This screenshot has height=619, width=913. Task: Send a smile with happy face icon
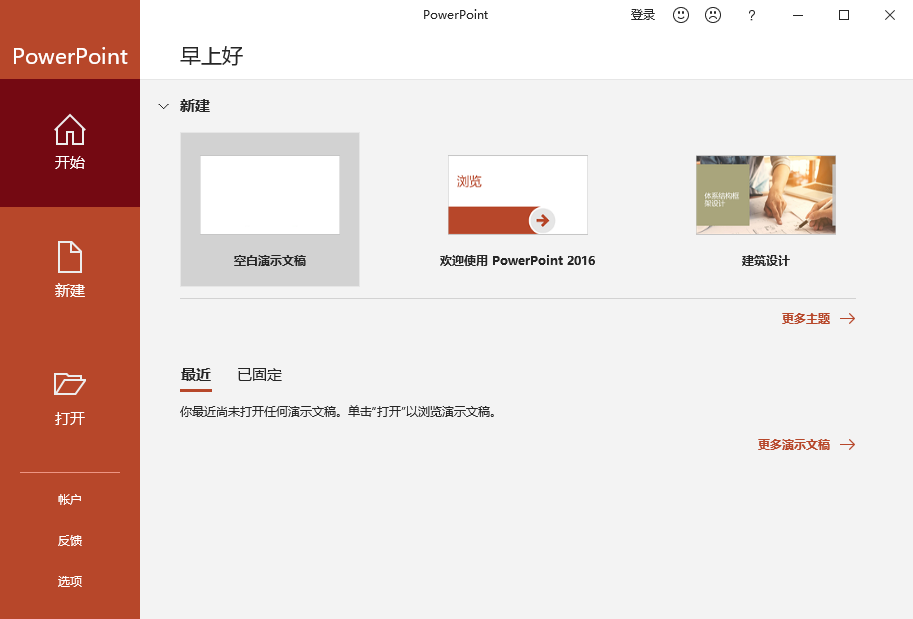[x=681, y=15]
